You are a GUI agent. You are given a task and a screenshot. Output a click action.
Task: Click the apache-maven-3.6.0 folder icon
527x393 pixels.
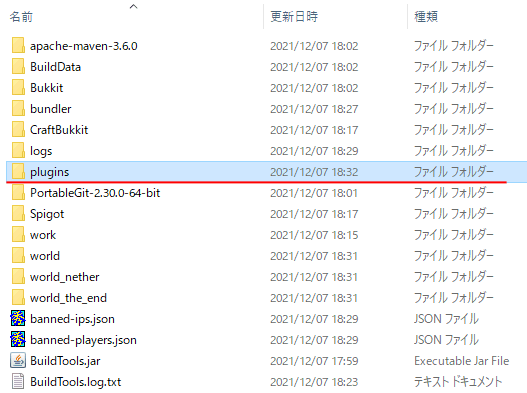[x=18, y=45]
